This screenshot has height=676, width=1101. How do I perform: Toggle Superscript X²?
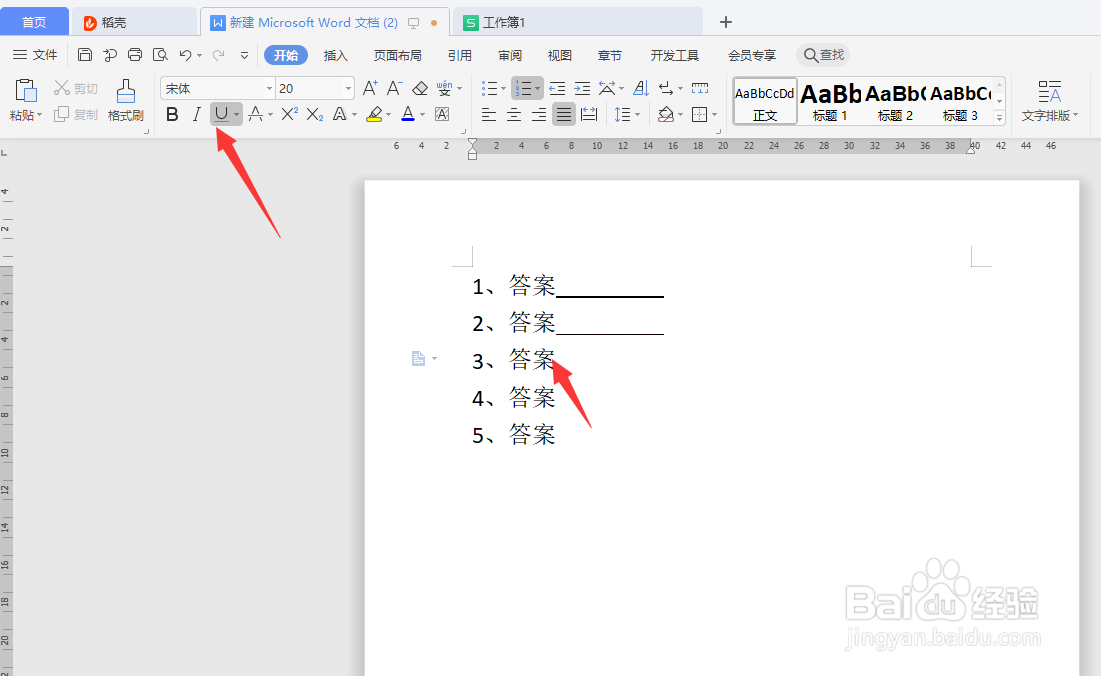point(289,114)
